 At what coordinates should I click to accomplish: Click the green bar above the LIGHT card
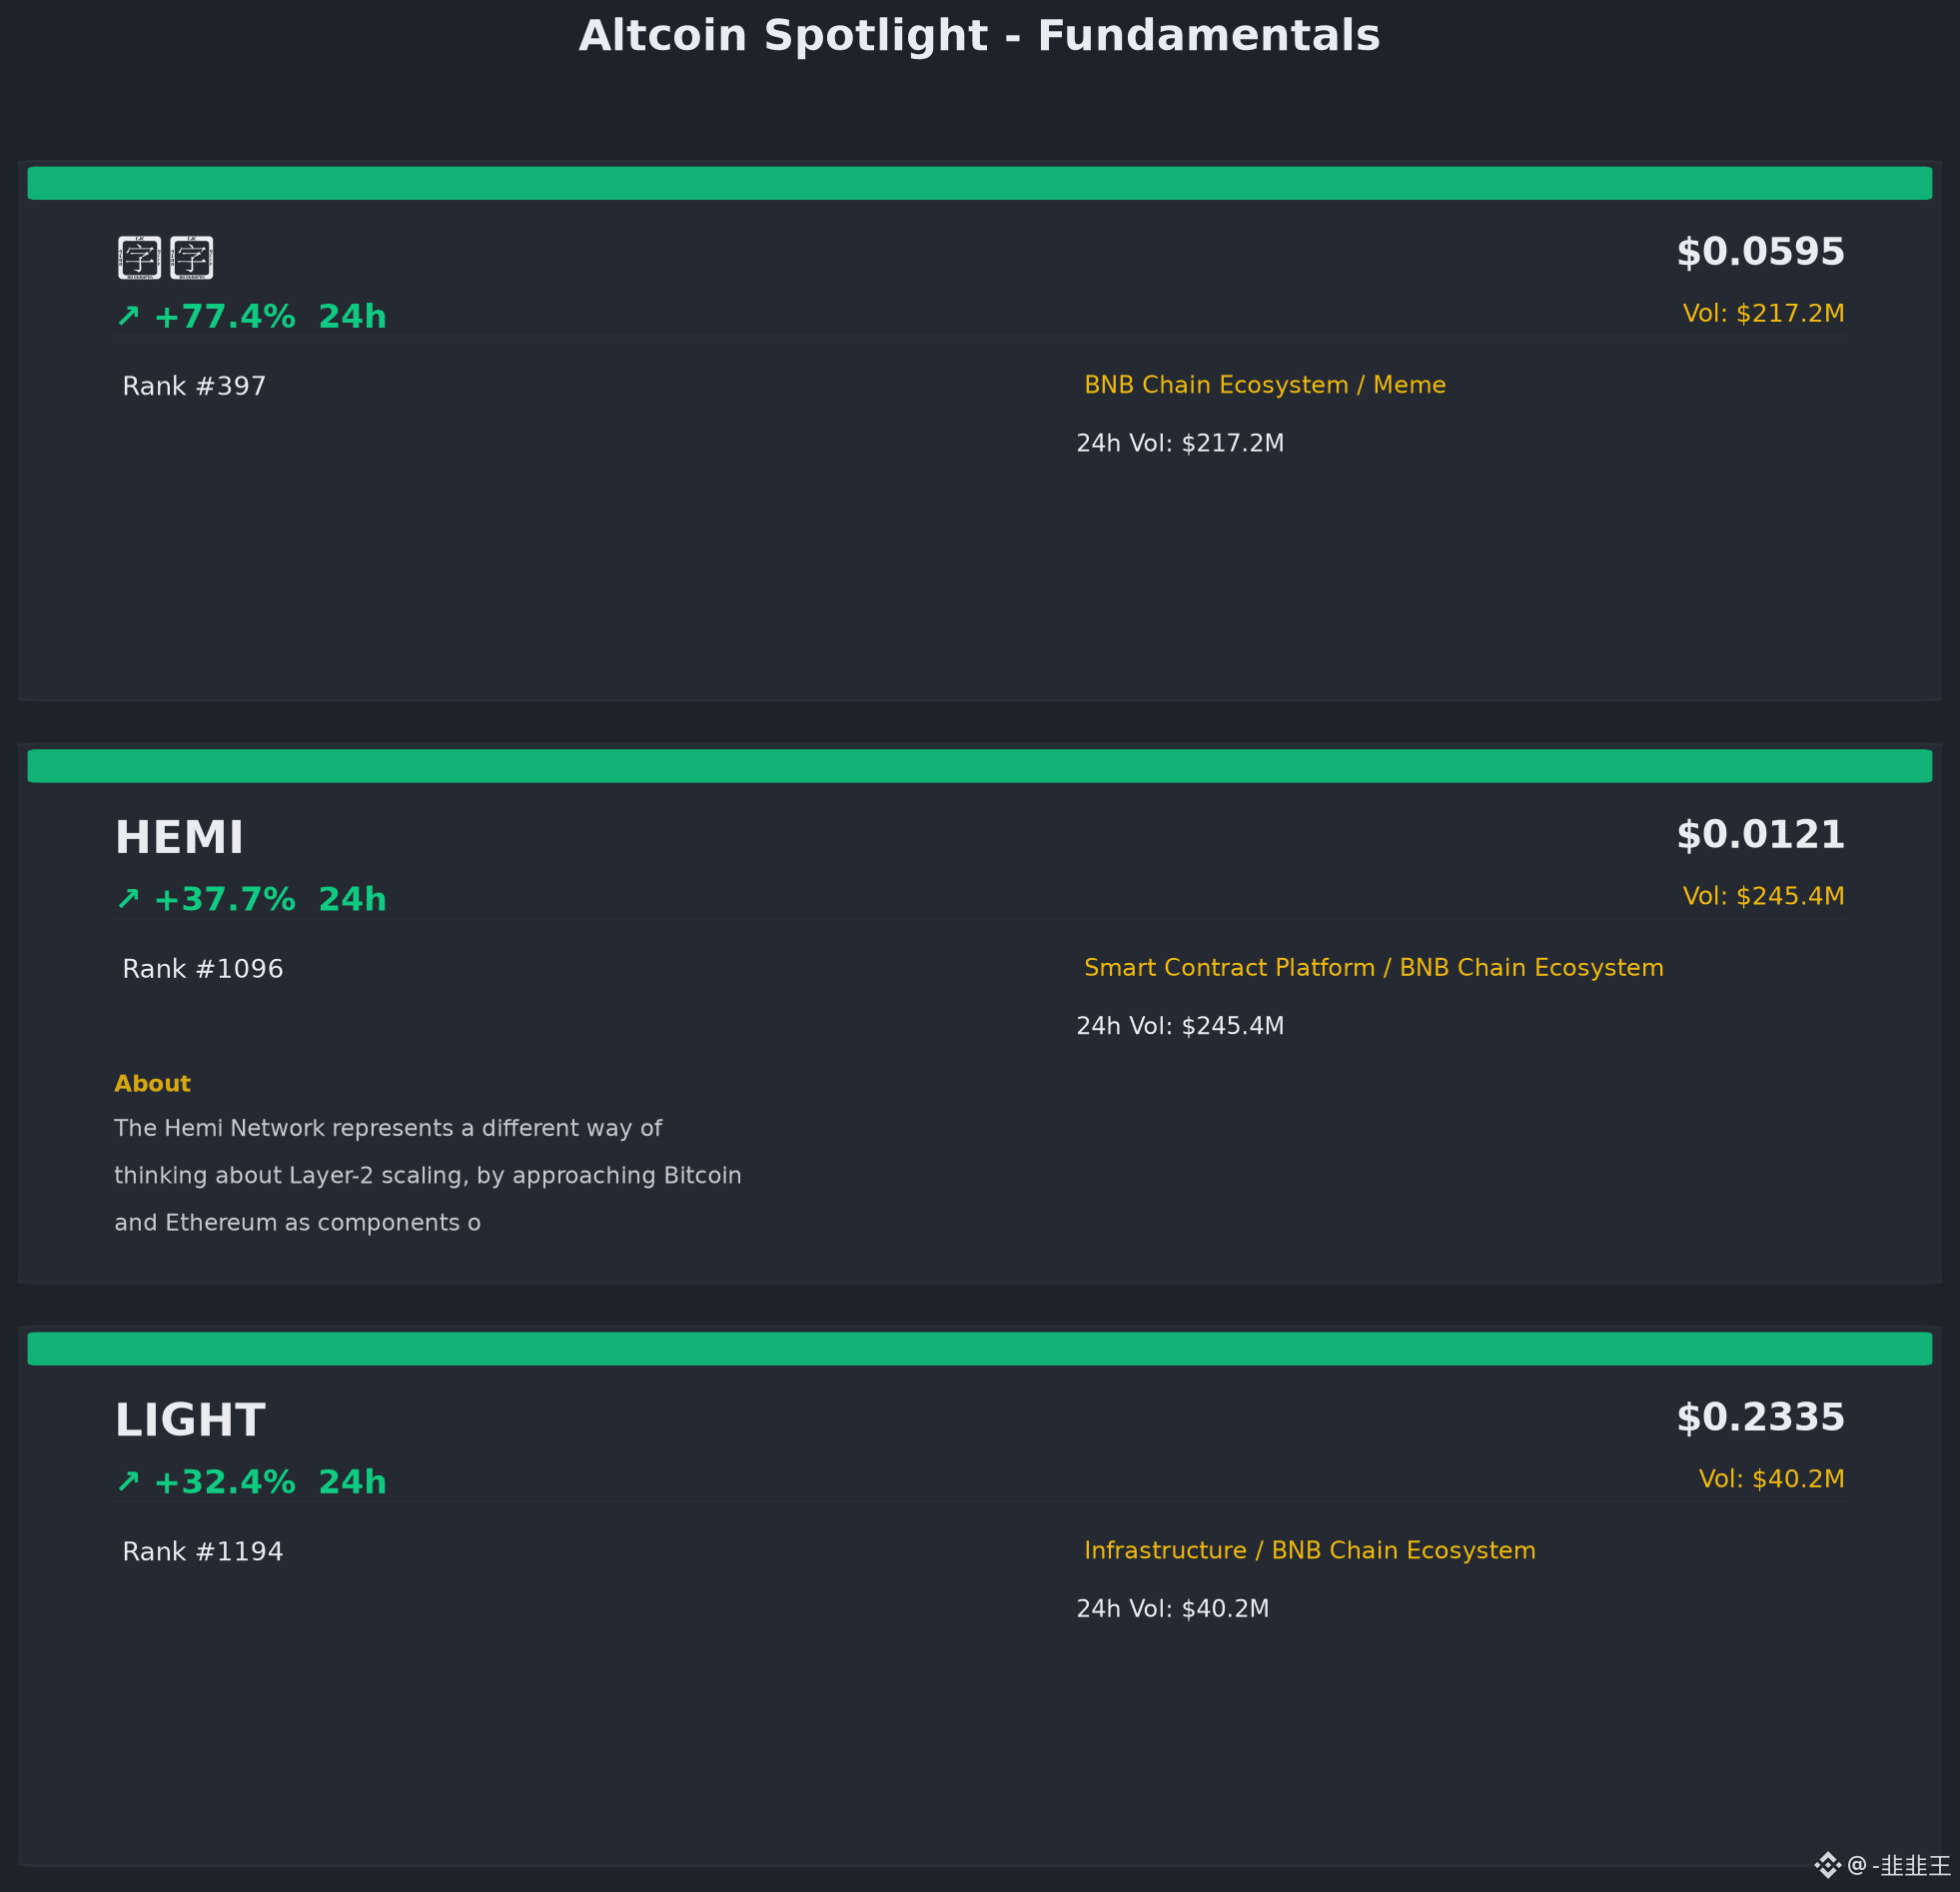point(980,1349)
